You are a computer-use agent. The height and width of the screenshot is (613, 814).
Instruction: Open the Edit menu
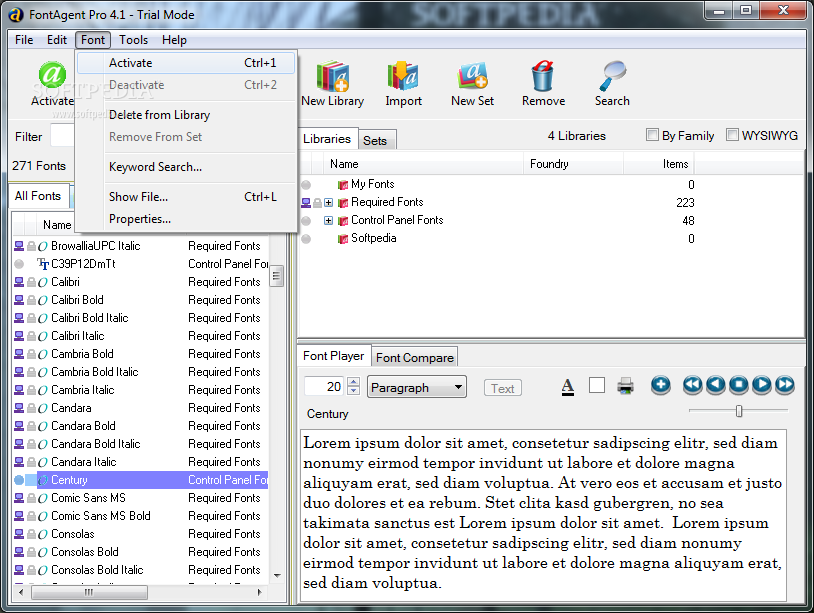[57, 40]
